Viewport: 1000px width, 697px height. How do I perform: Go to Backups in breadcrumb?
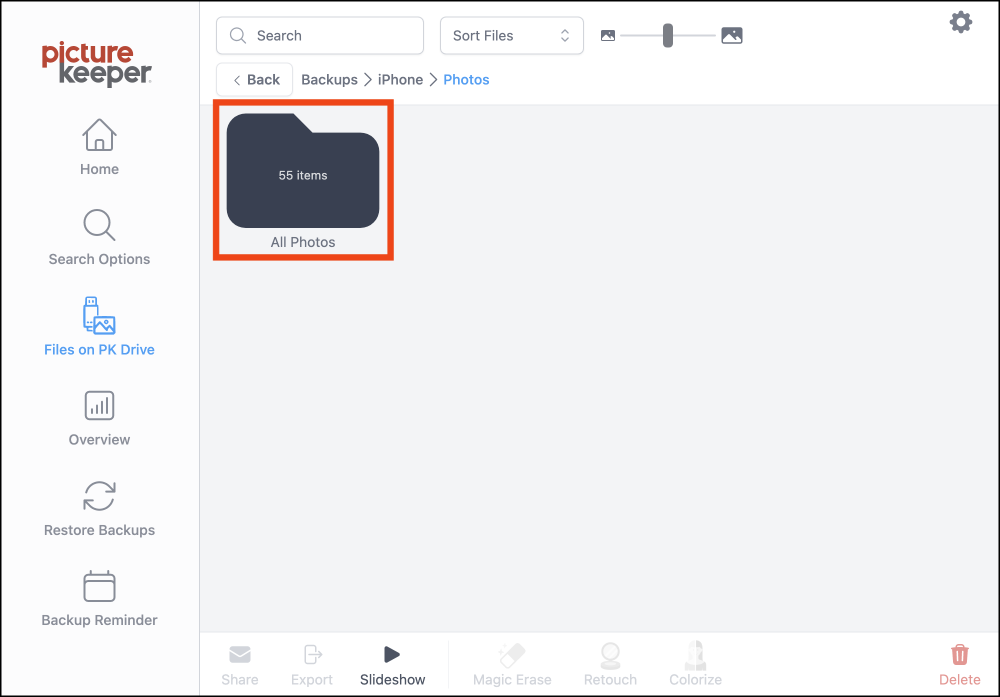[x=329, y=80]
